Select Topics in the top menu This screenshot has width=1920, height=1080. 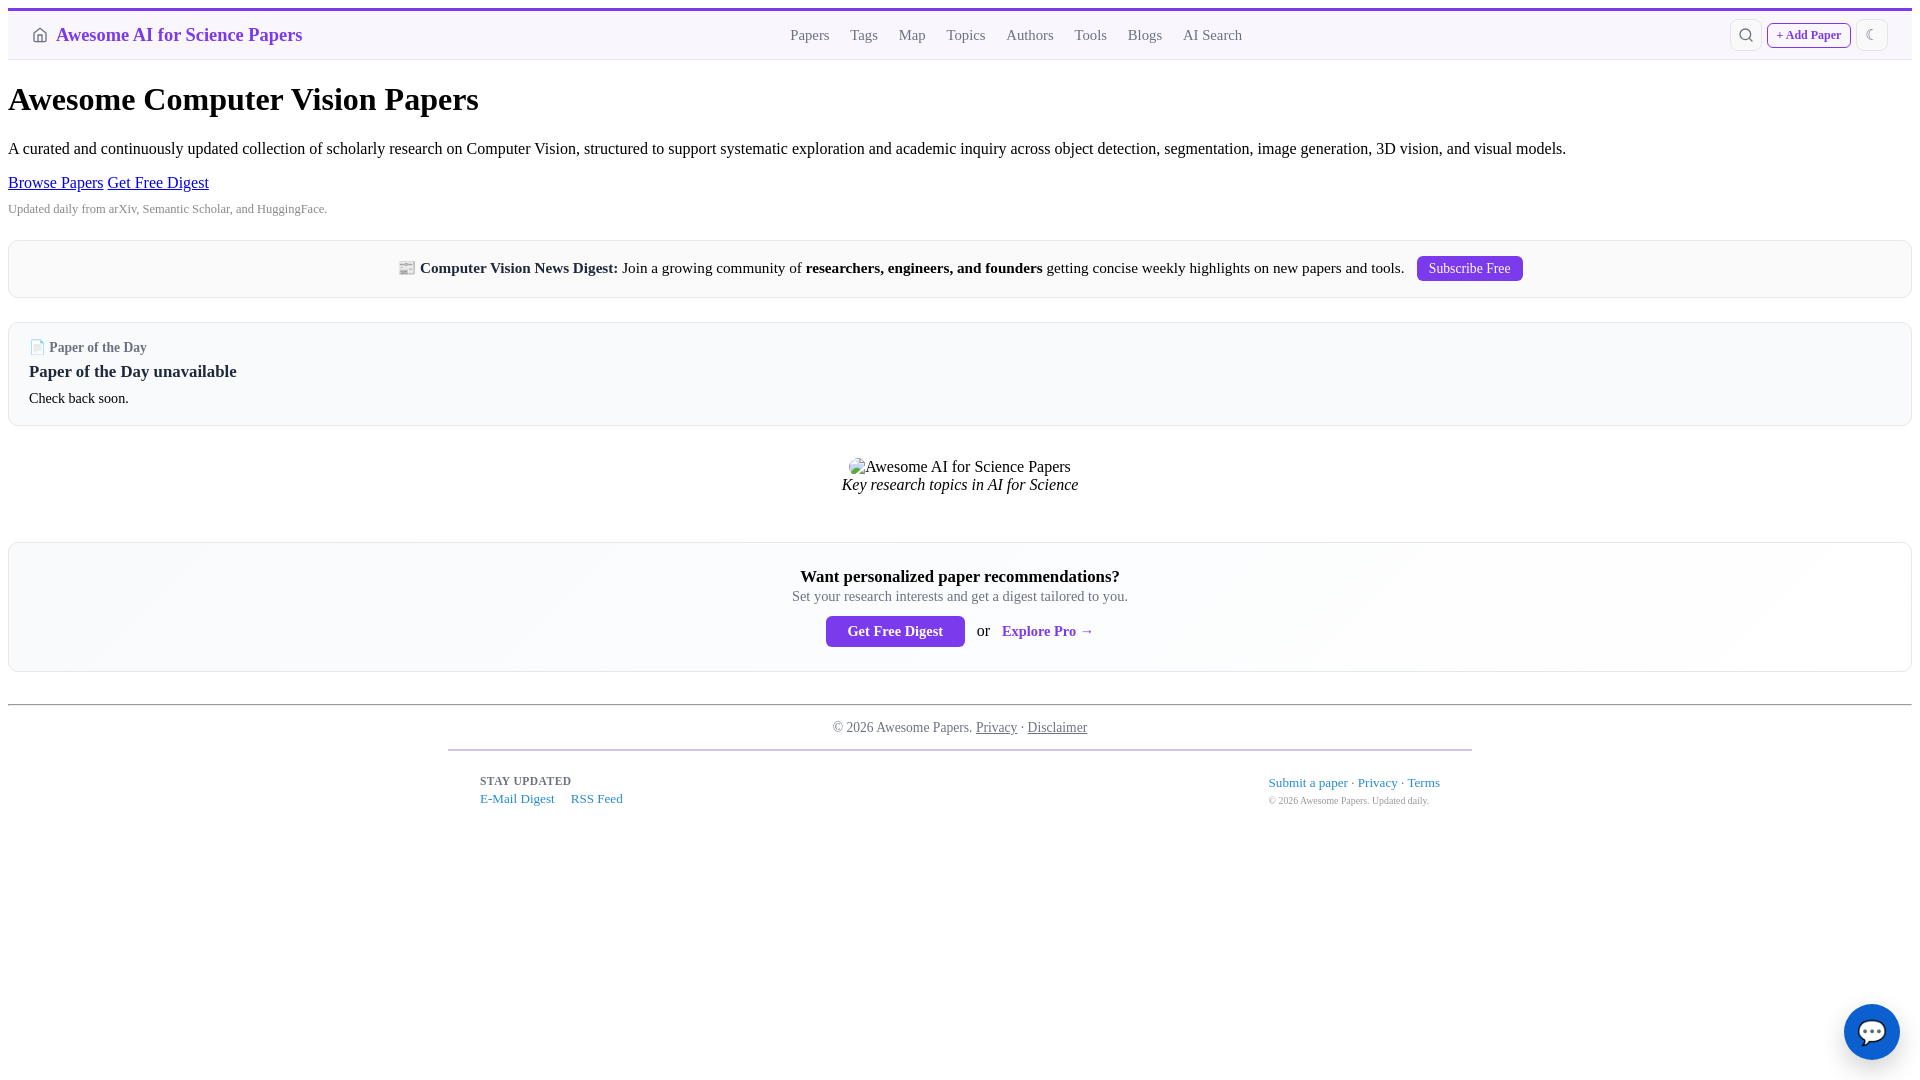[966, 35]
